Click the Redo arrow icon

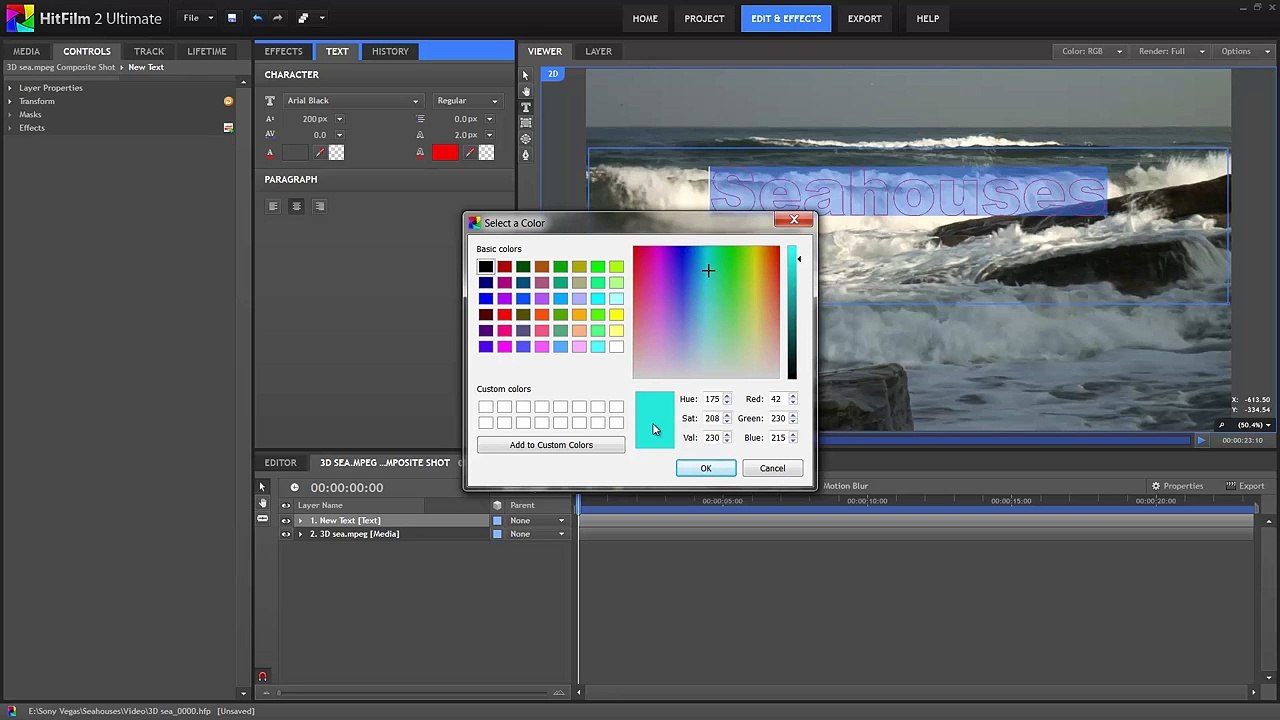(278, 18)
